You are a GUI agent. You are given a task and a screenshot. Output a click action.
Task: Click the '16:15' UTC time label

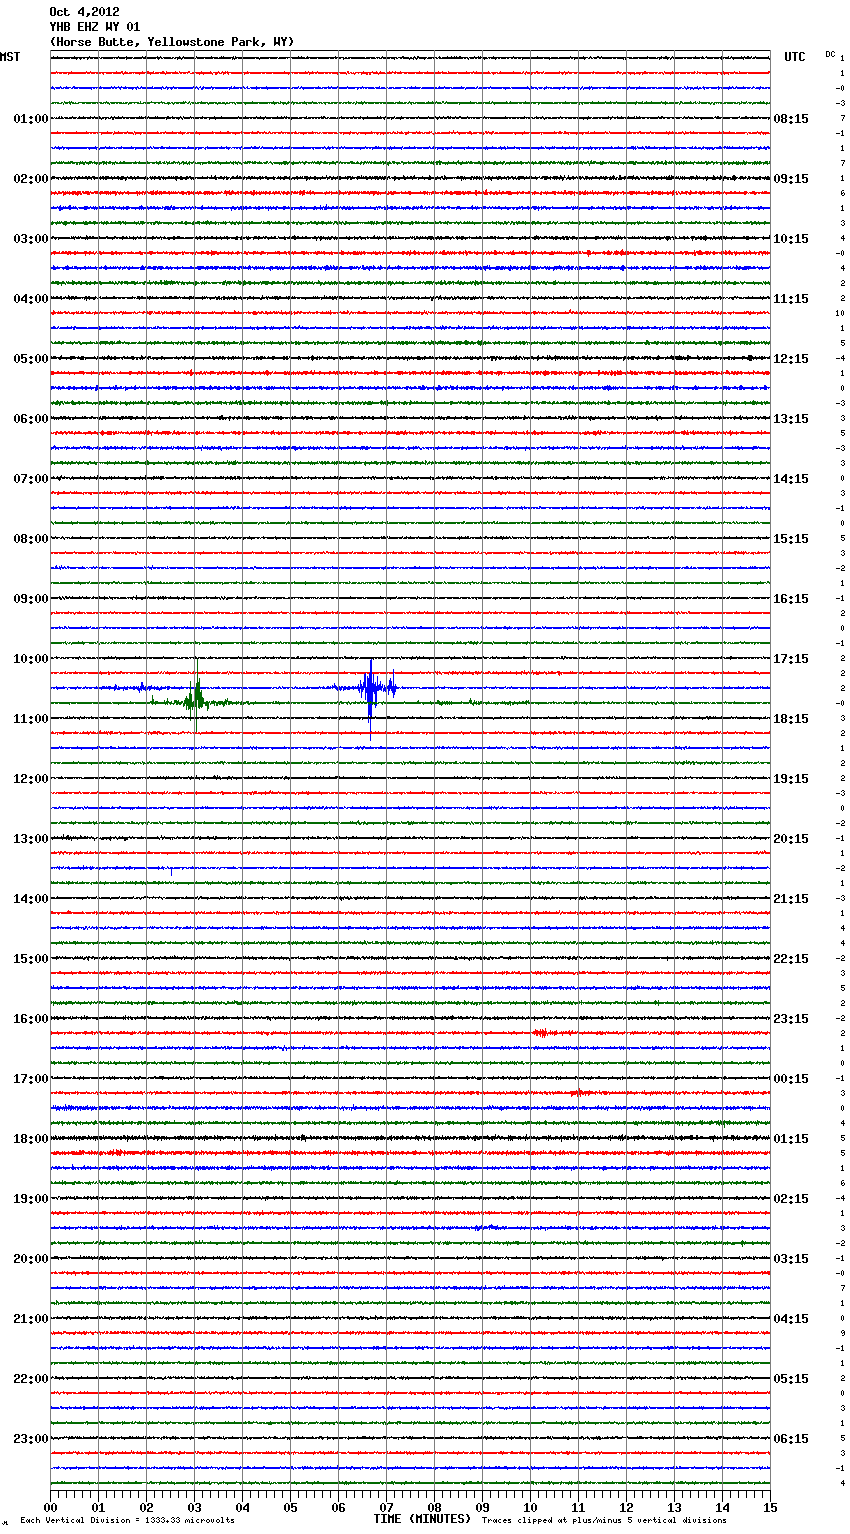tap(791, 599)
